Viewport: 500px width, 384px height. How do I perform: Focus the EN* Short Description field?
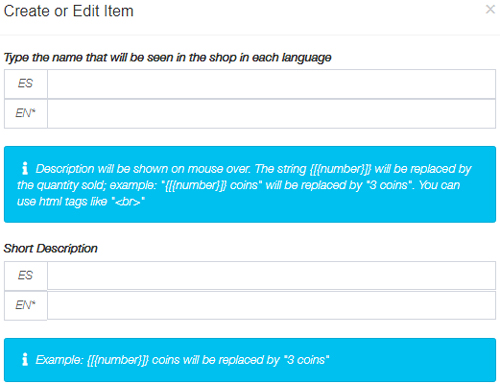tap(271, 305)
